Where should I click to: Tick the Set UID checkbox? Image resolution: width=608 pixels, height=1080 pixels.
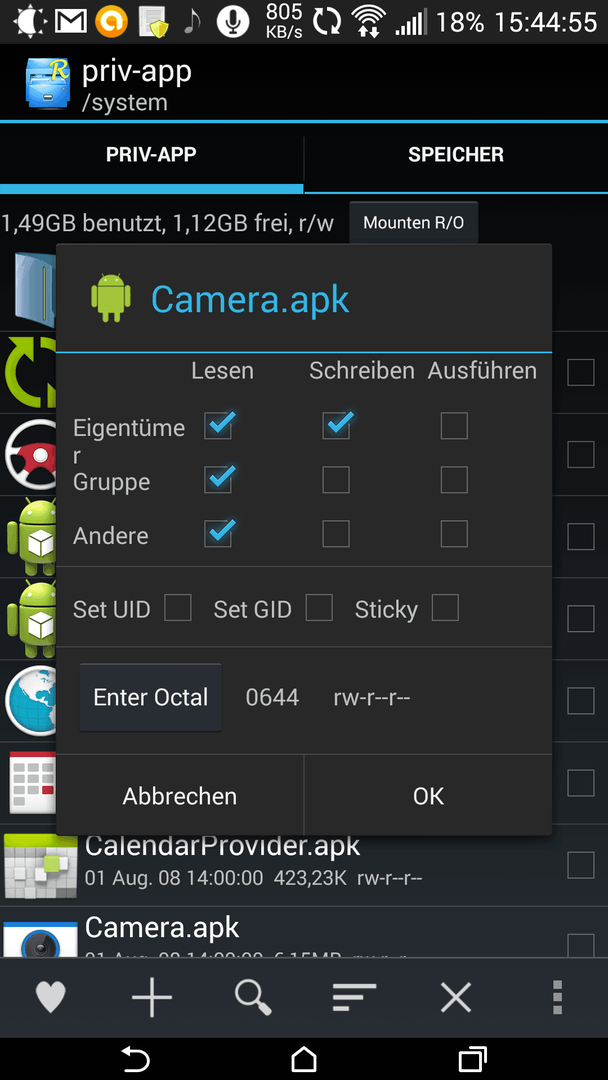[178, 608]
